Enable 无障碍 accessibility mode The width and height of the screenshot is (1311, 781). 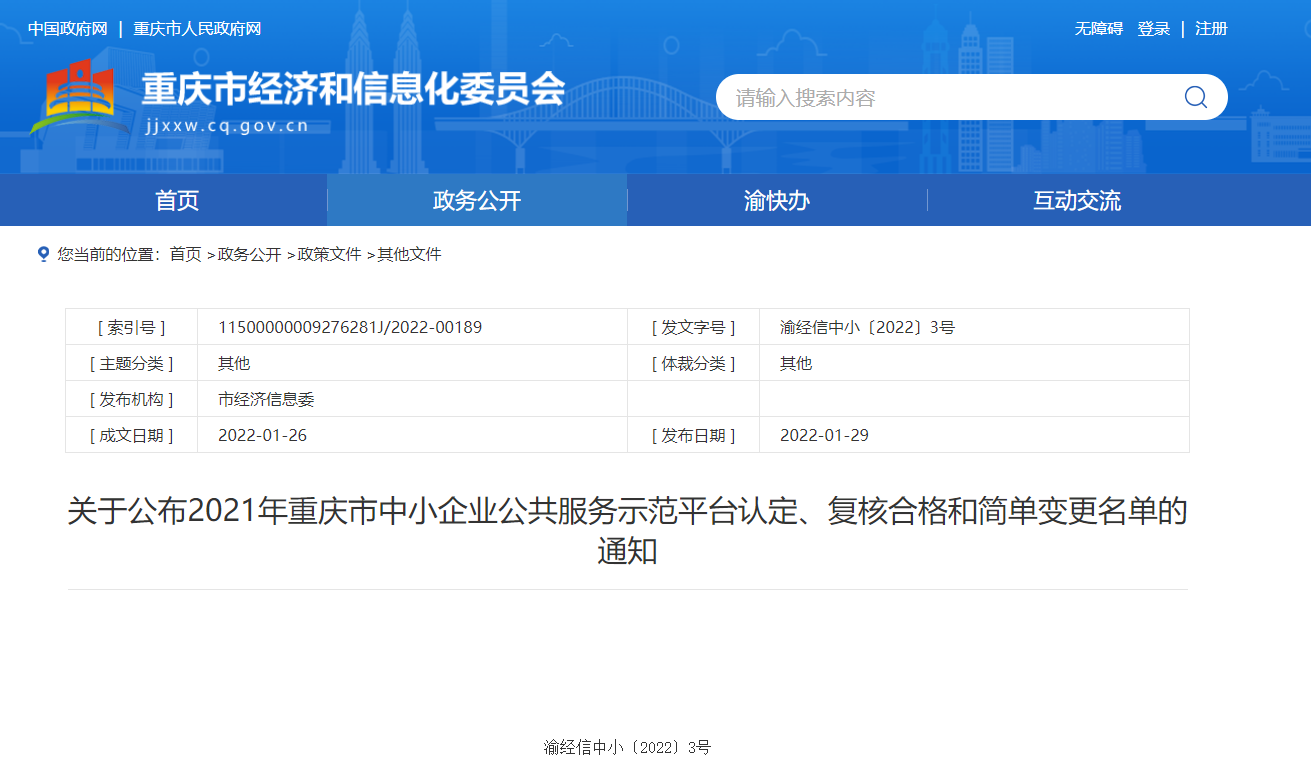pos(1098,29)
